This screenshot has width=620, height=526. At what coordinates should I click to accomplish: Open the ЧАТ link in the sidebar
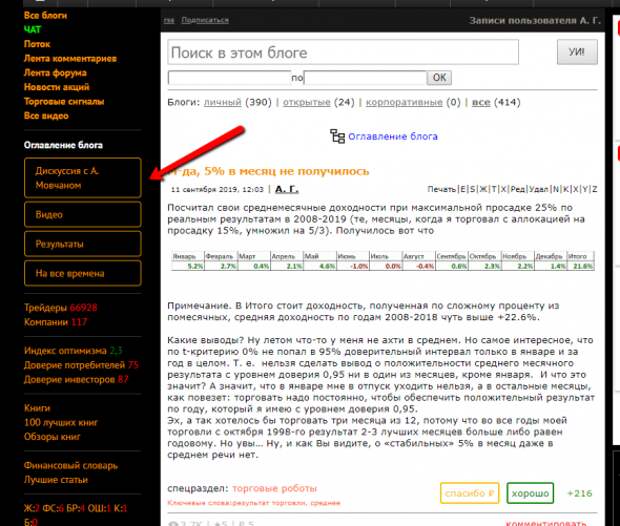pyautogui.click(x=32, y=30)
